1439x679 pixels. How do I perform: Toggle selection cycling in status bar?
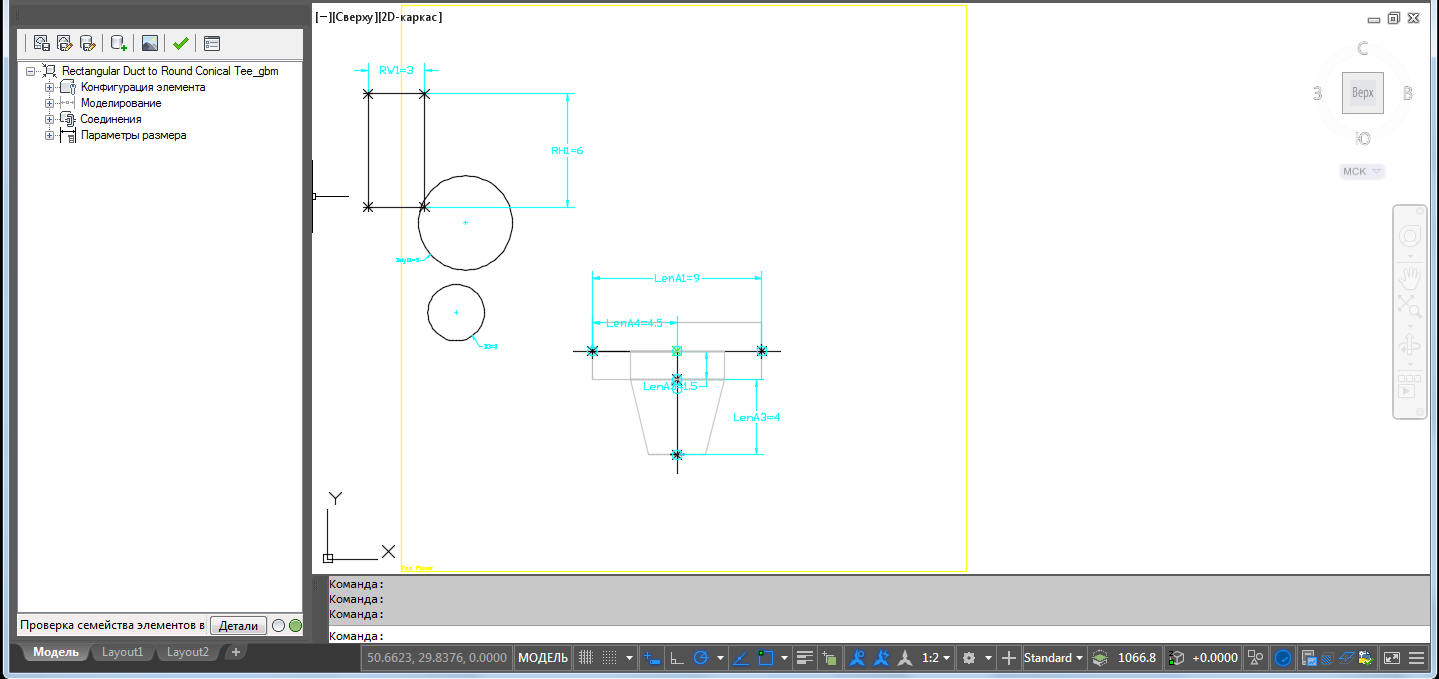[829, 658]
